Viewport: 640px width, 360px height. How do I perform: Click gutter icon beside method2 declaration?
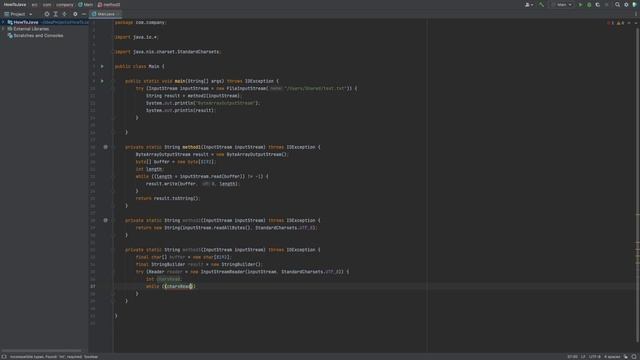tap(105, 220)
